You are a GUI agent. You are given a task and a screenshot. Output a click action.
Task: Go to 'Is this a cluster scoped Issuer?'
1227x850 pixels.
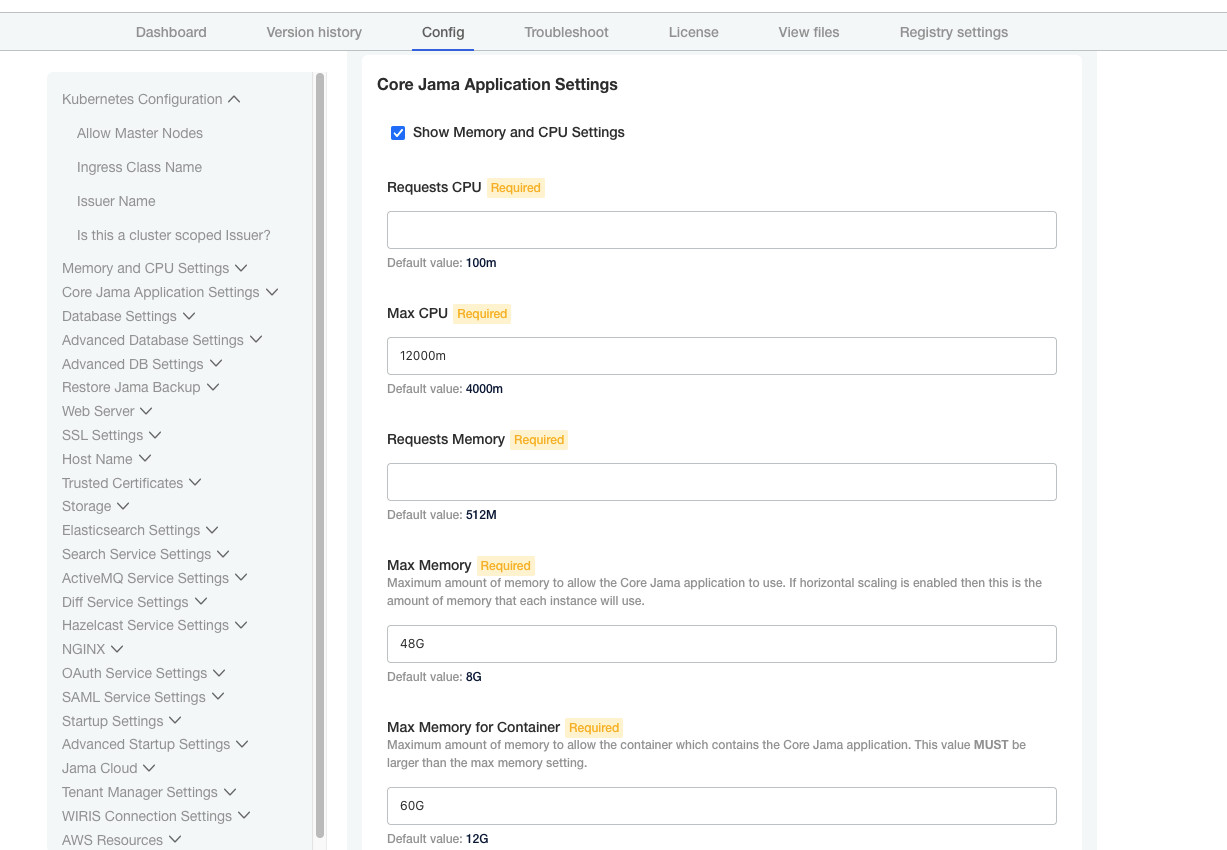coord(174,235)
